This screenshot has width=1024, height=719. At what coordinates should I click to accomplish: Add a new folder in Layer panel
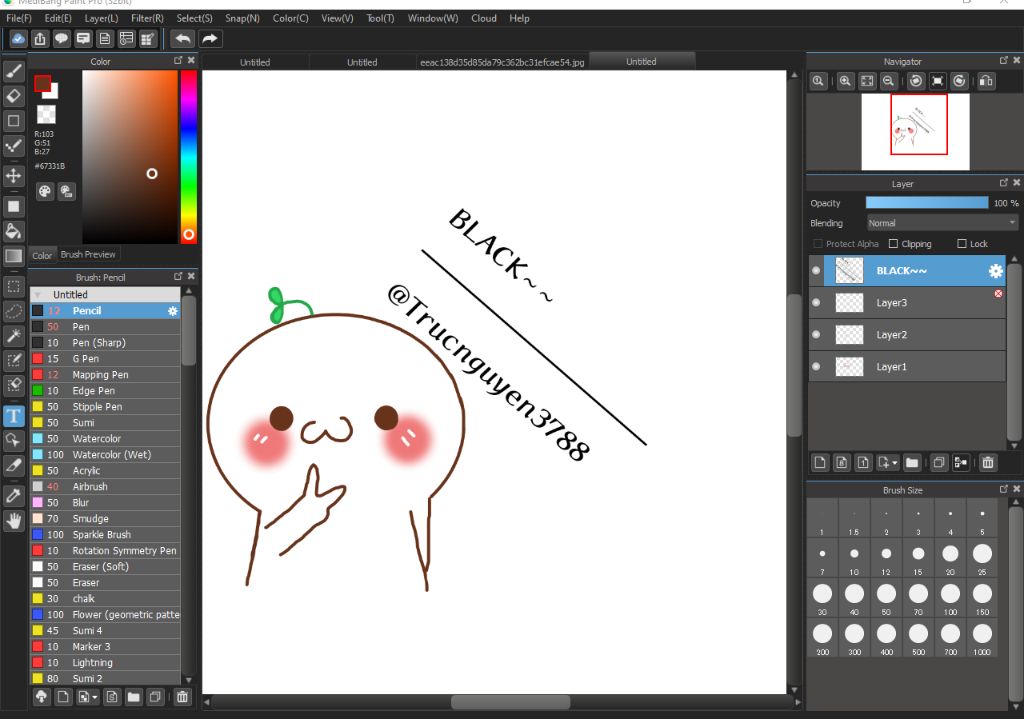click(x=912, y=463)
